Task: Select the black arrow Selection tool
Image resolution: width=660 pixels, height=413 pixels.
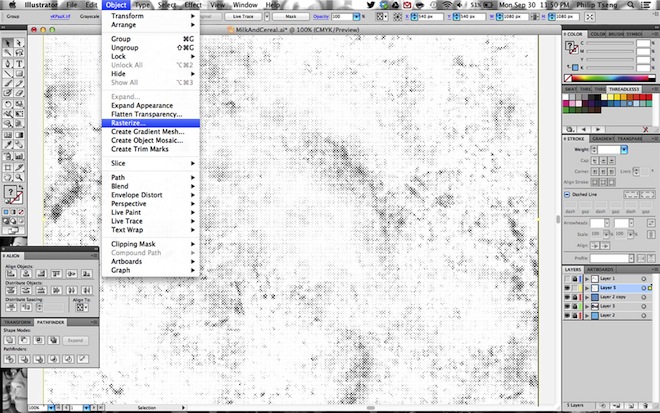Action: 8,43
